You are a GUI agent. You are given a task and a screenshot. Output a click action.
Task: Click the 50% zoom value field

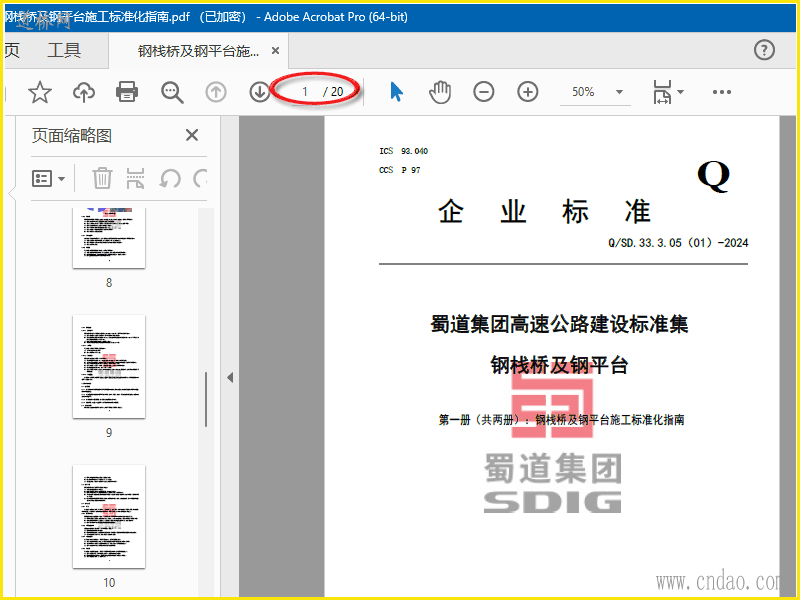coord(583,92)
